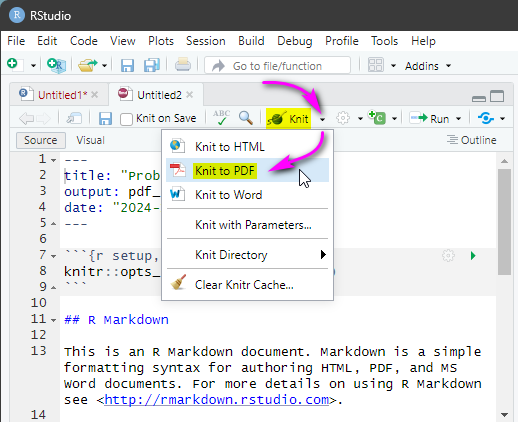Expand the gear options dropdown arrow

coord(360,119)
